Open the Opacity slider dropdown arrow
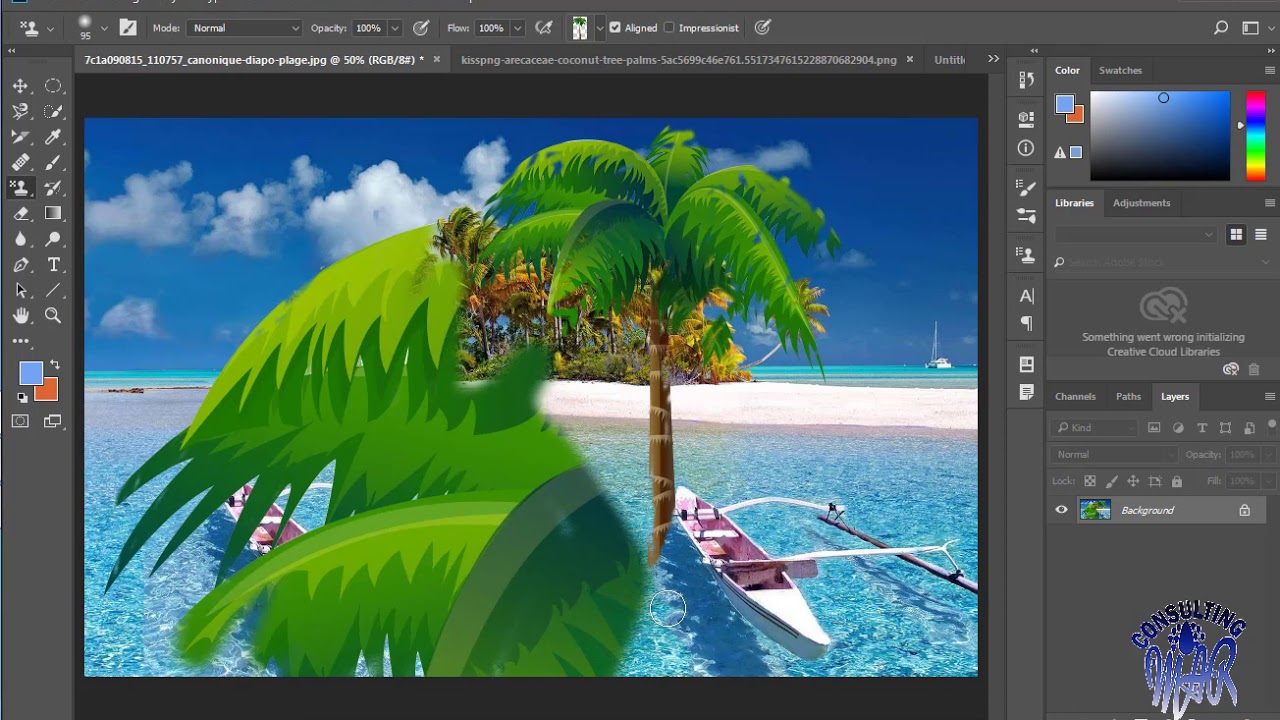Image resolution: width=1280 pixels, height=720 pixels. coord(395,28)
